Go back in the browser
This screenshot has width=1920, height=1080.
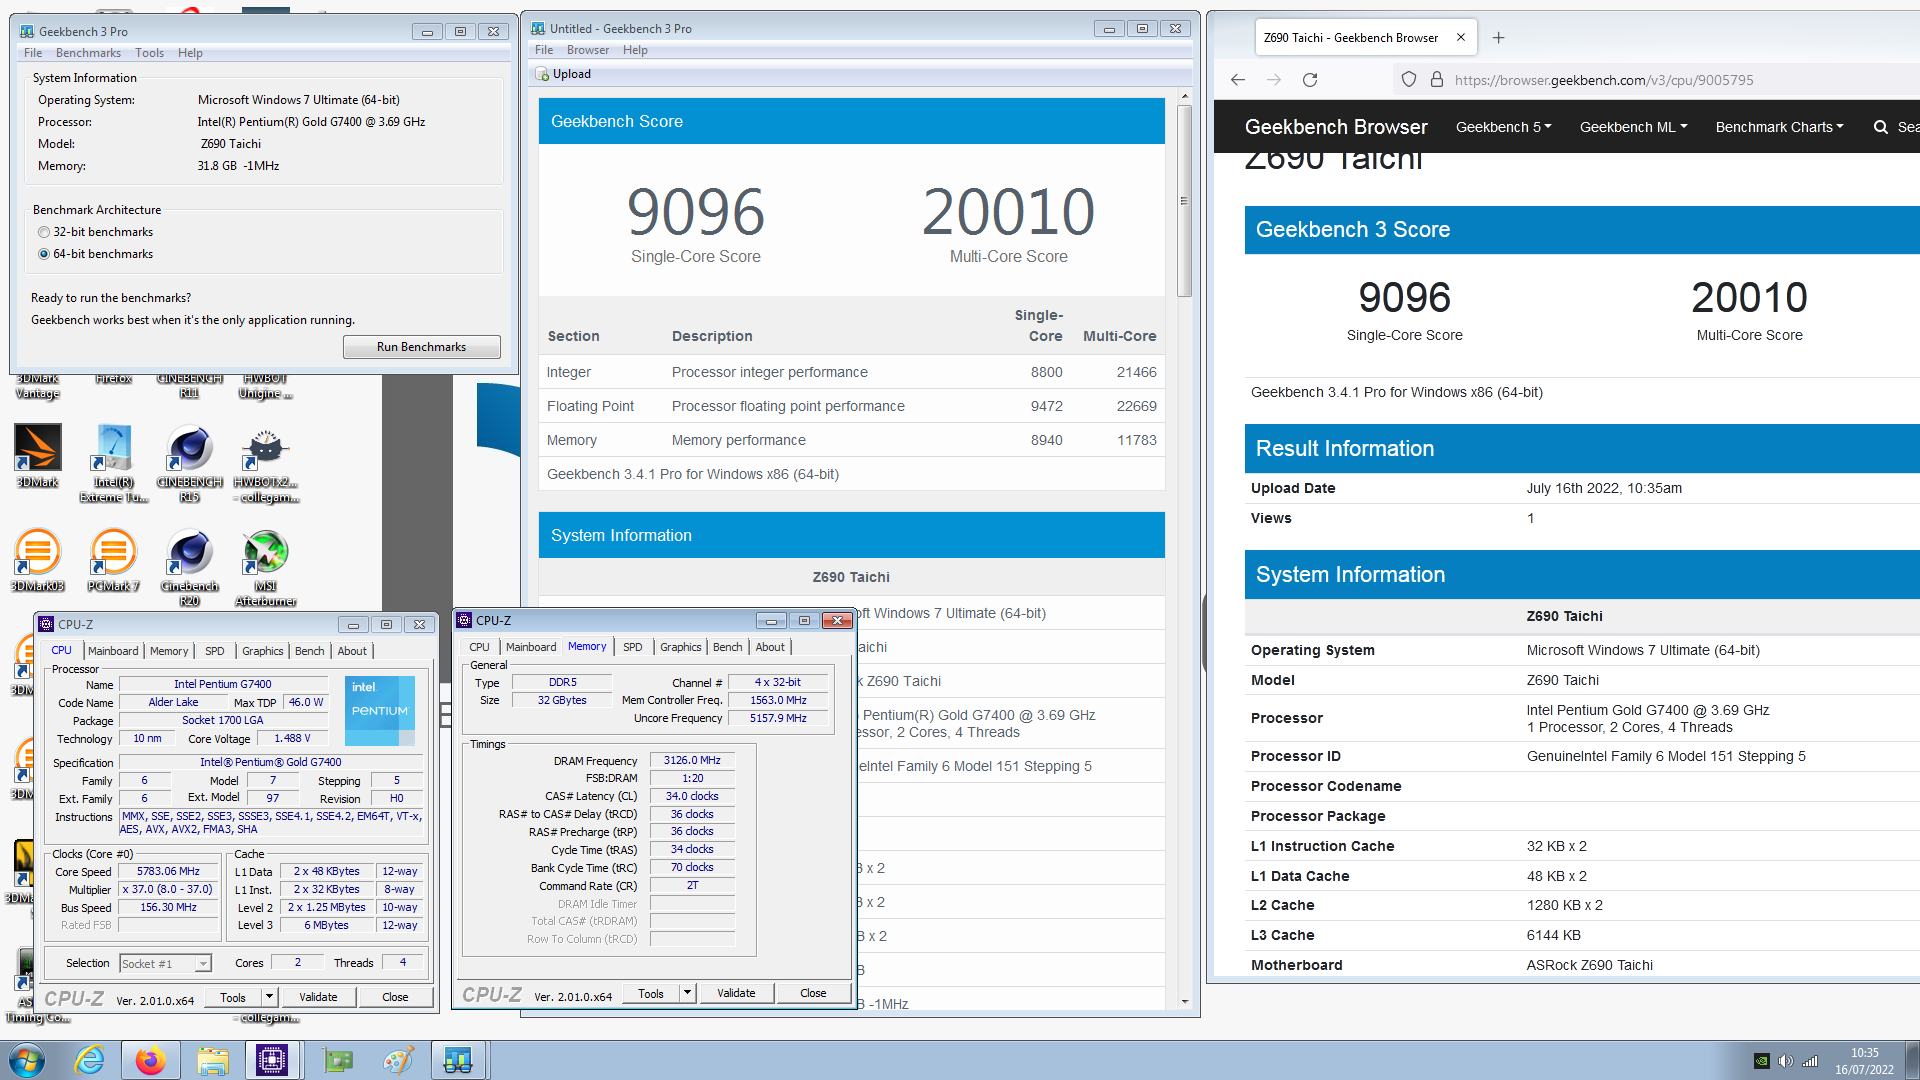1238,80
